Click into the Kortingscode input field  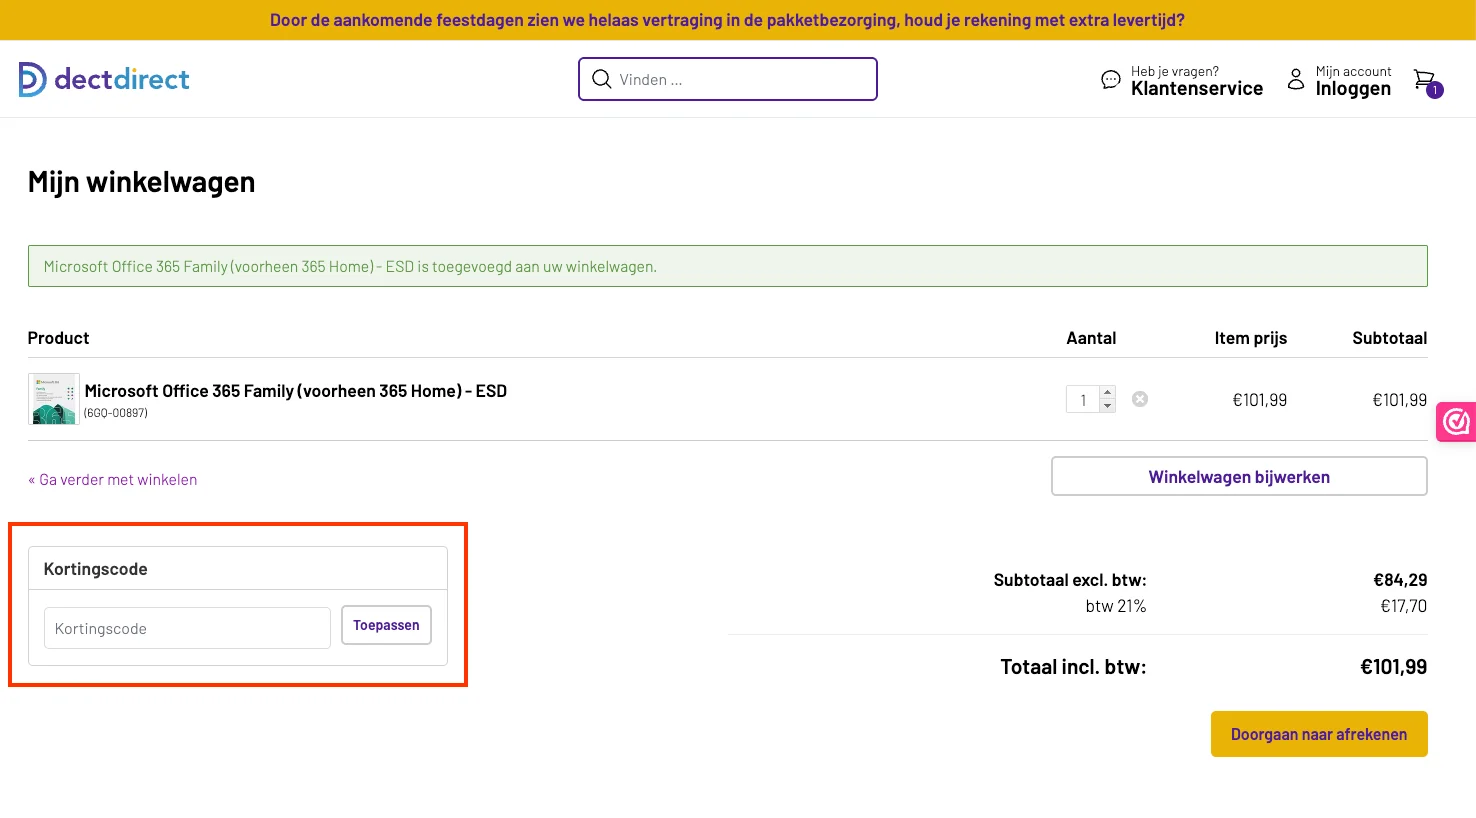[187, 628]
